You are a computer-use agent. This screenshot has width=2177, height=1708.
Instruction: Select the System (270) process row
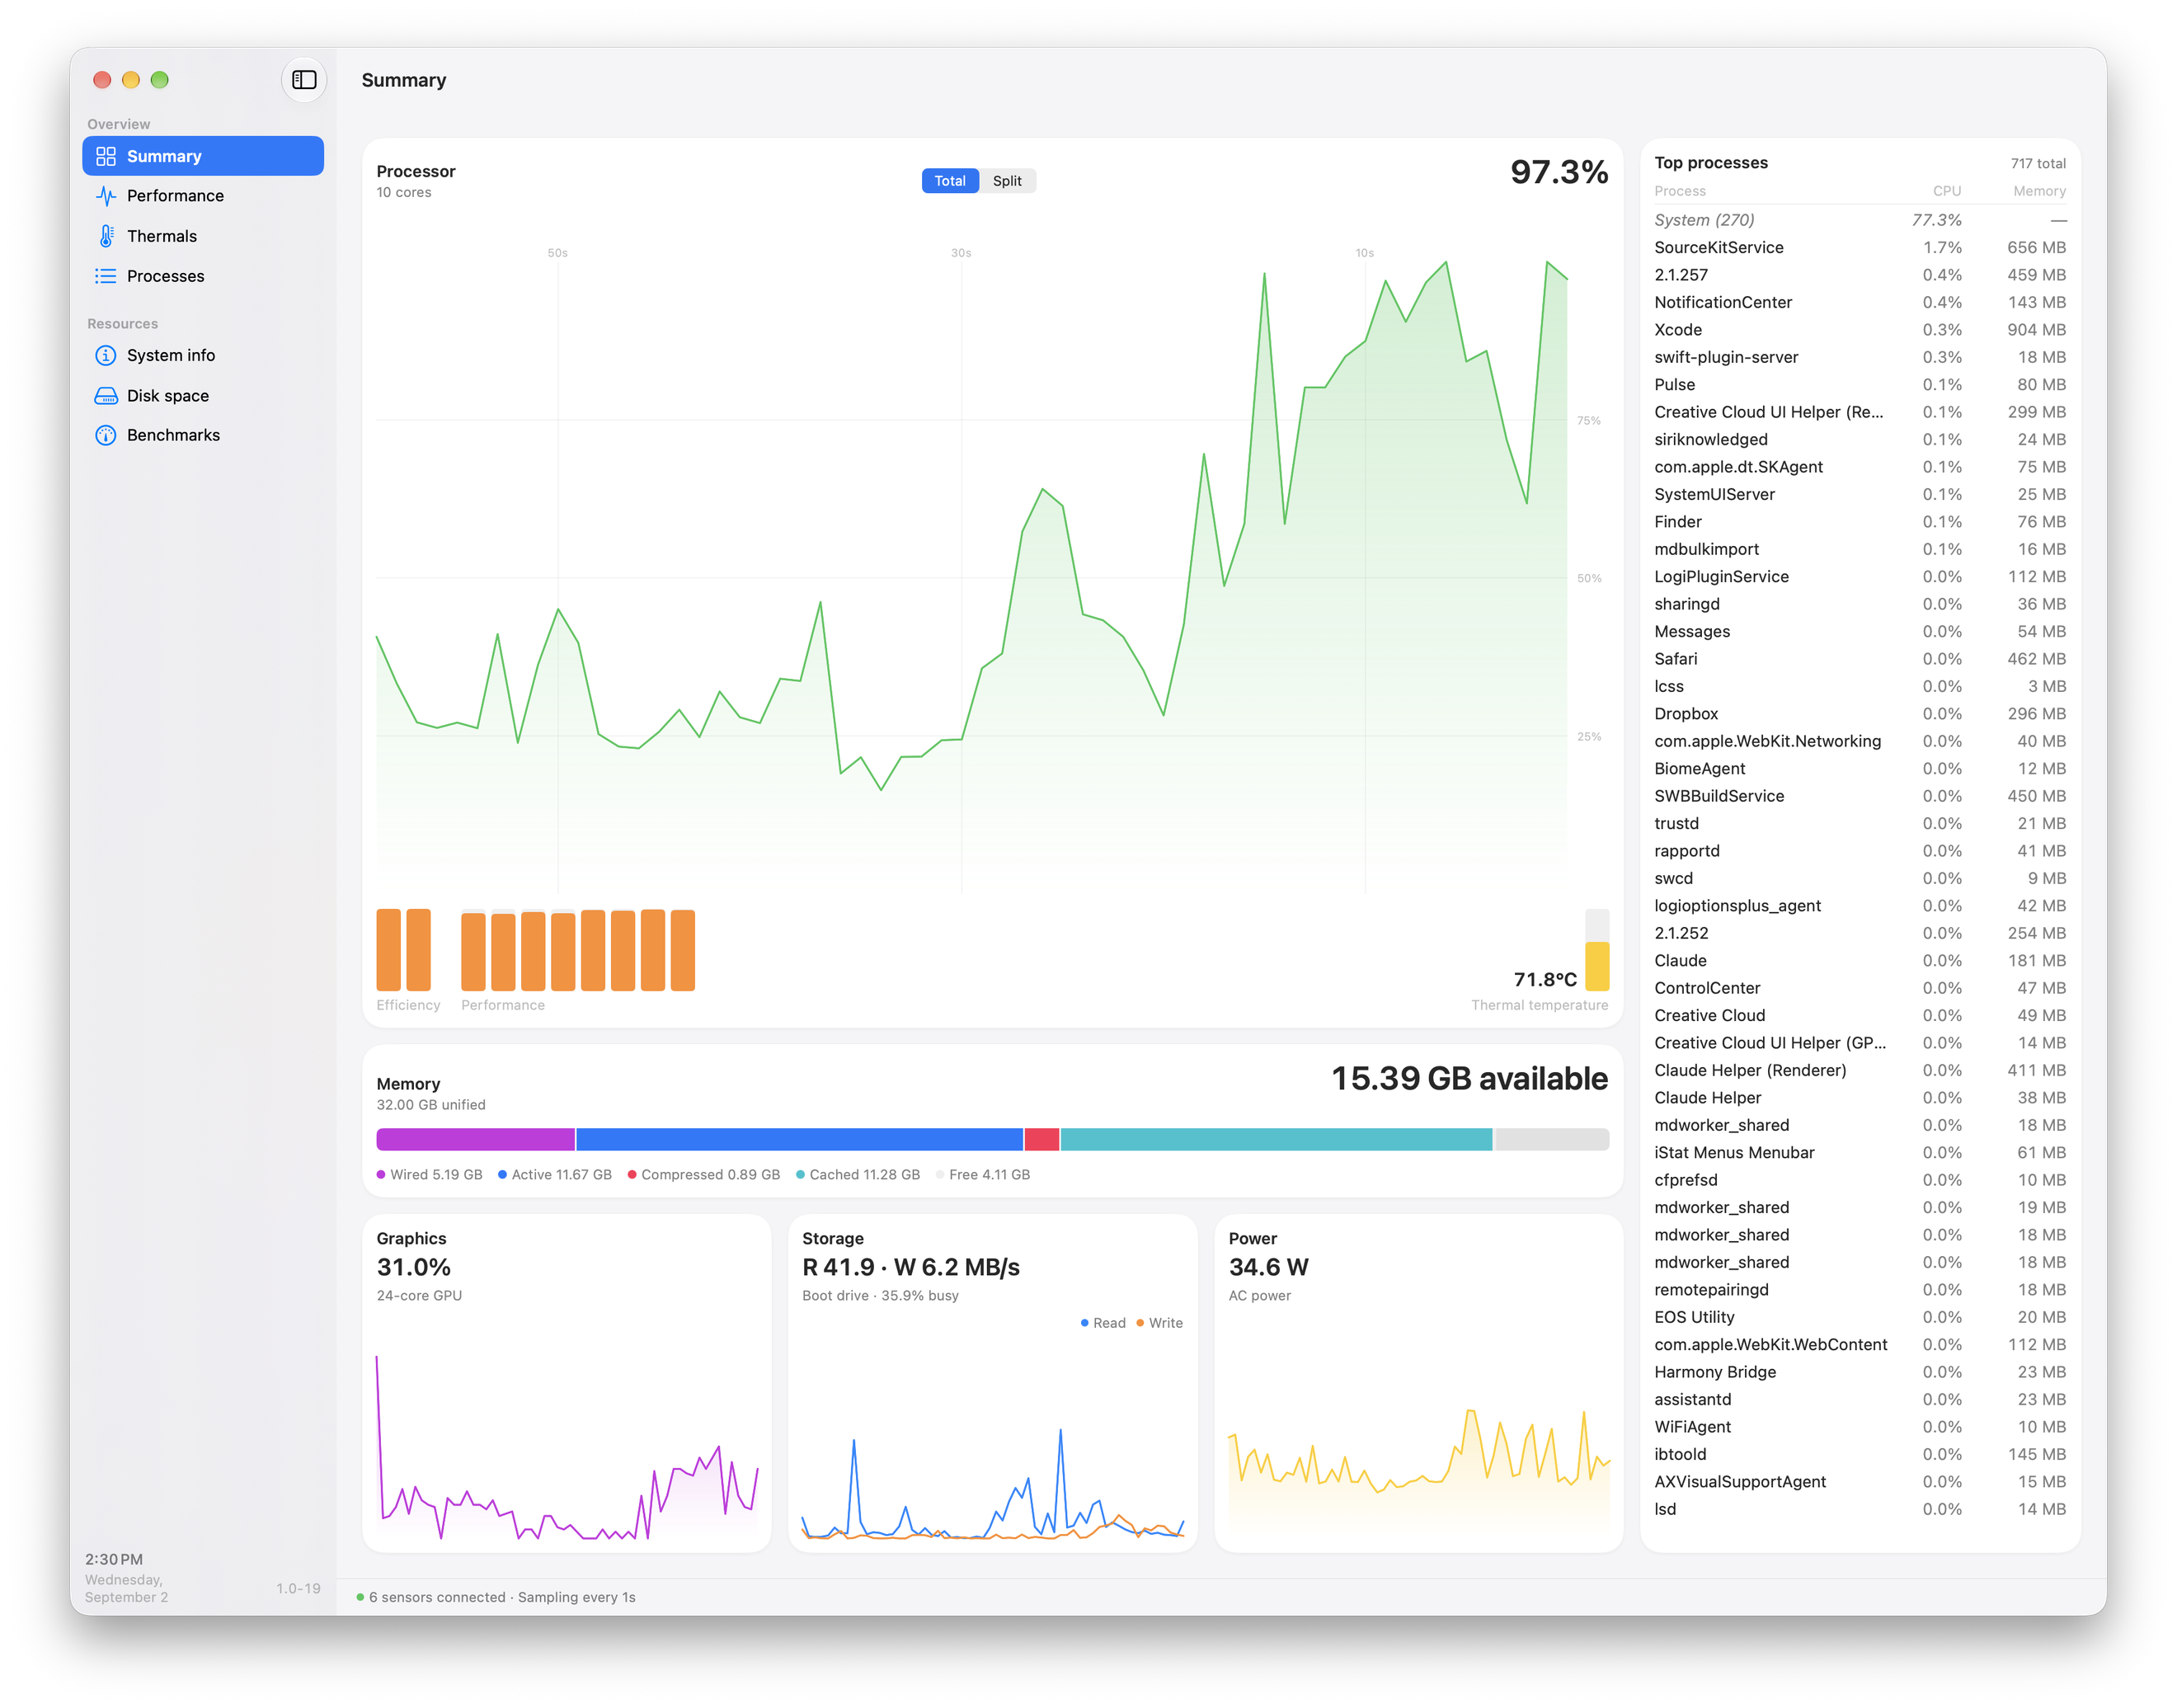point(1860,220)
